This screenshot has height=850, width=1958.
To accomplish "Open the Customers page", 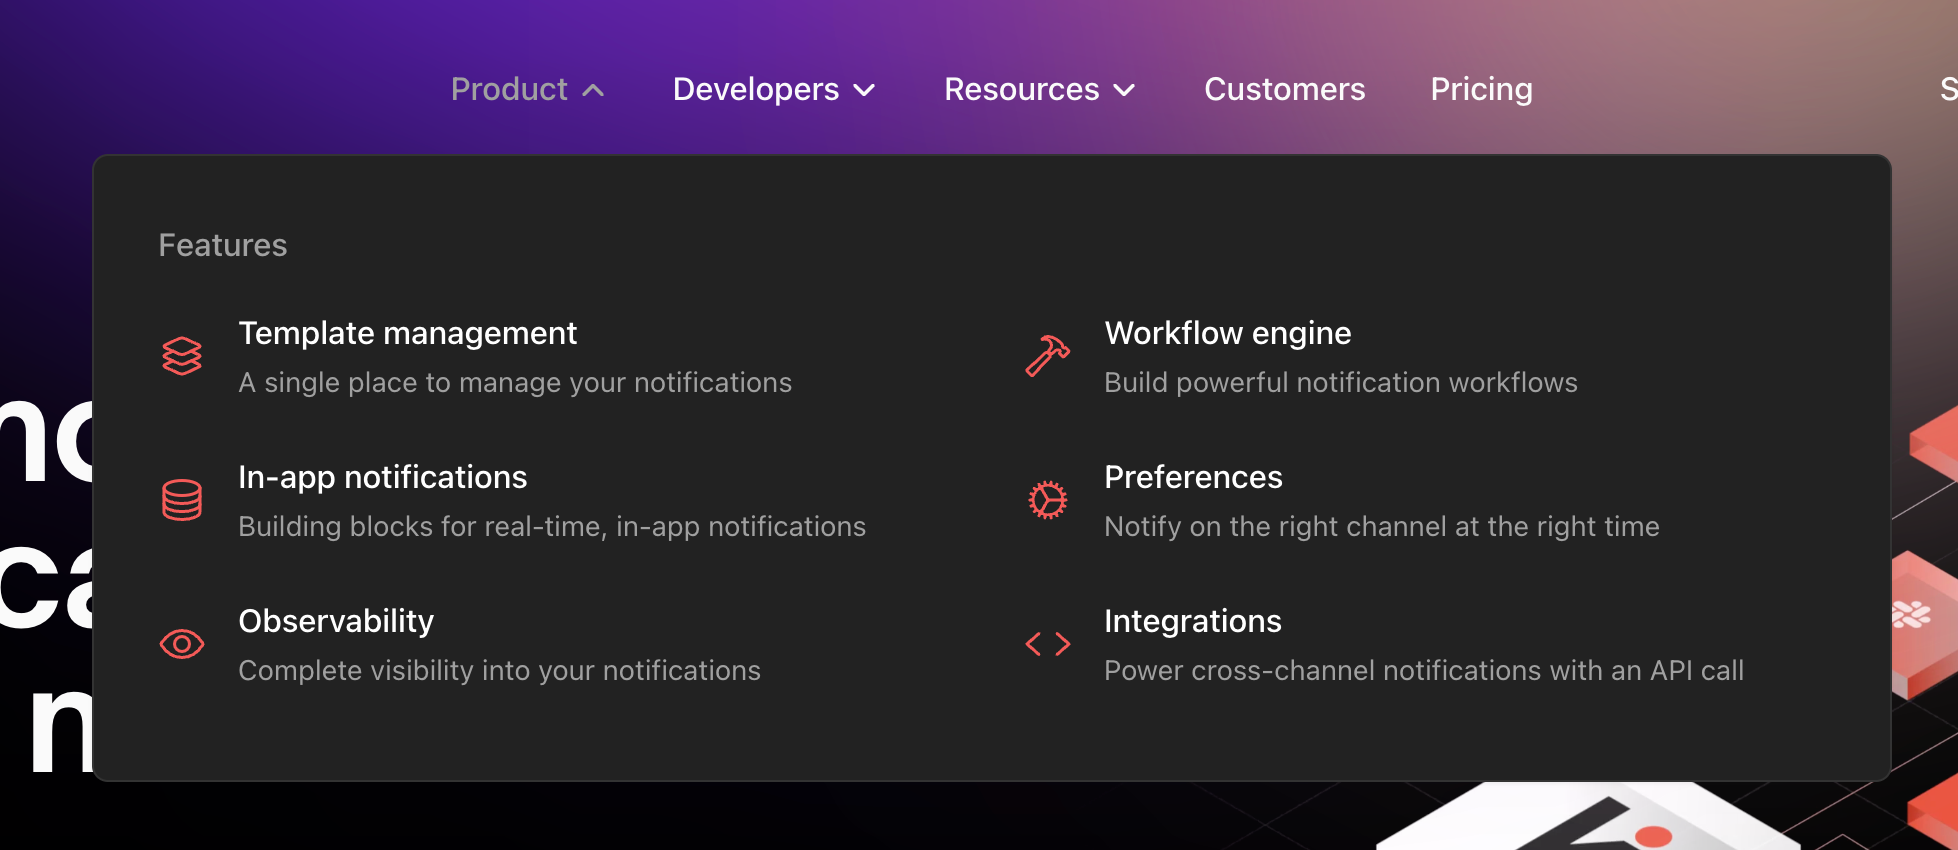I will pos(1284,89).
